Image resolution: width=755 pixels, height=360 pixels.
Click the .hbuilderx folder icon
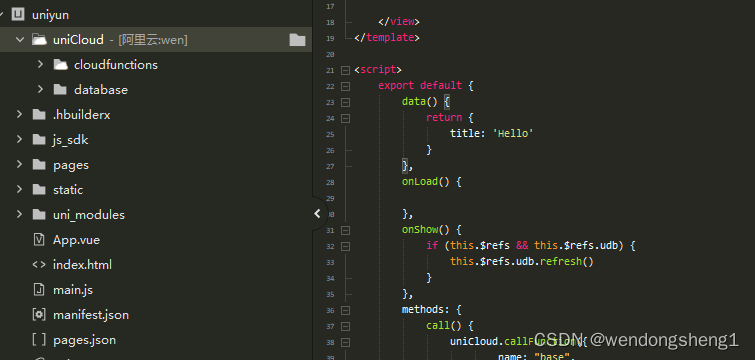[39, 115]
